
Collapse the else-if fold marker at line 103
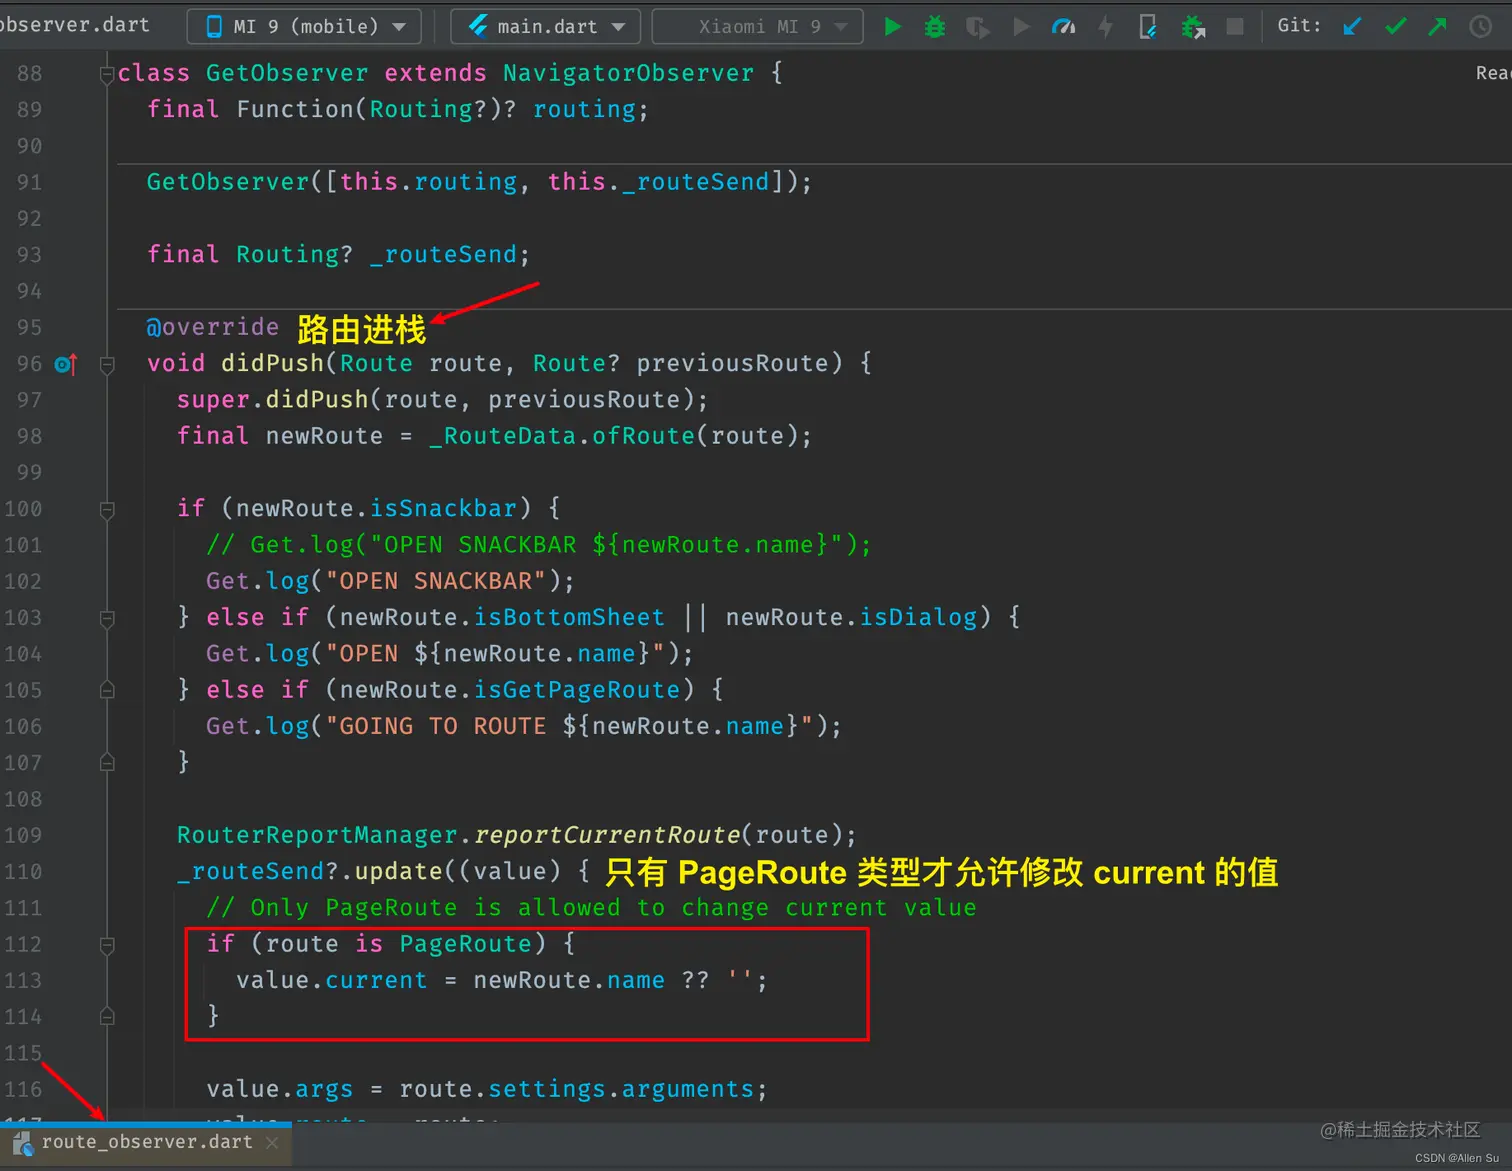pos(107,618)
